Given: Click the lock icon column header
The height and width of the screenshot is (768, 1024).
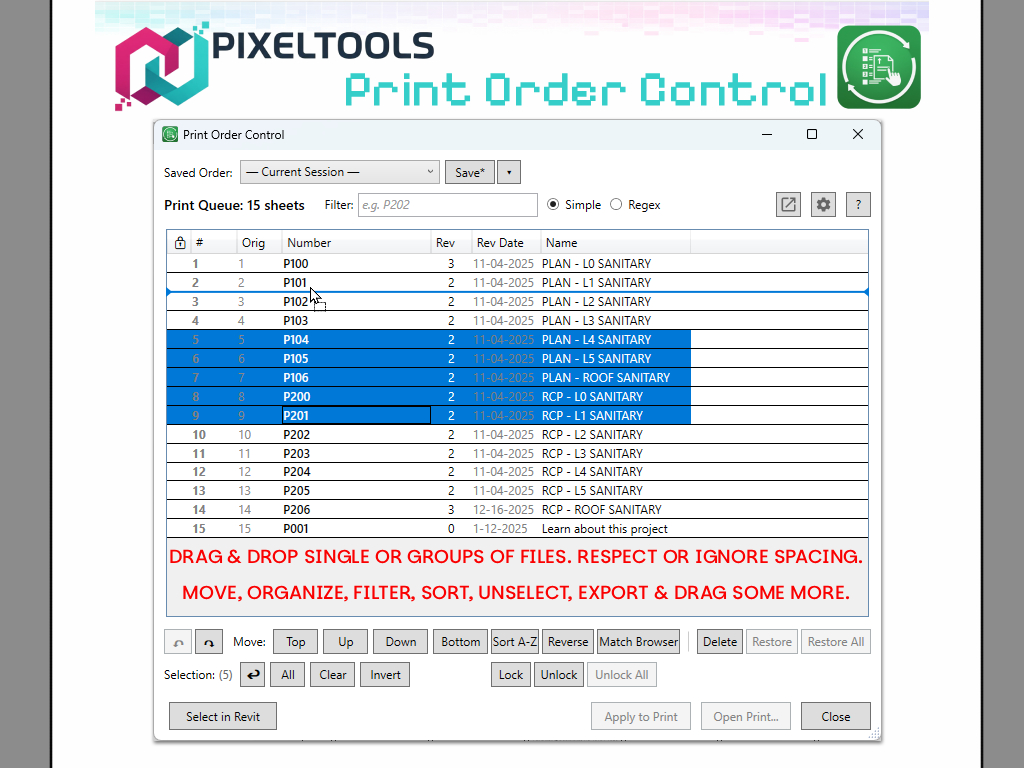Looking at the screenshot, I should pyautogui.click(x=180, y=243).
